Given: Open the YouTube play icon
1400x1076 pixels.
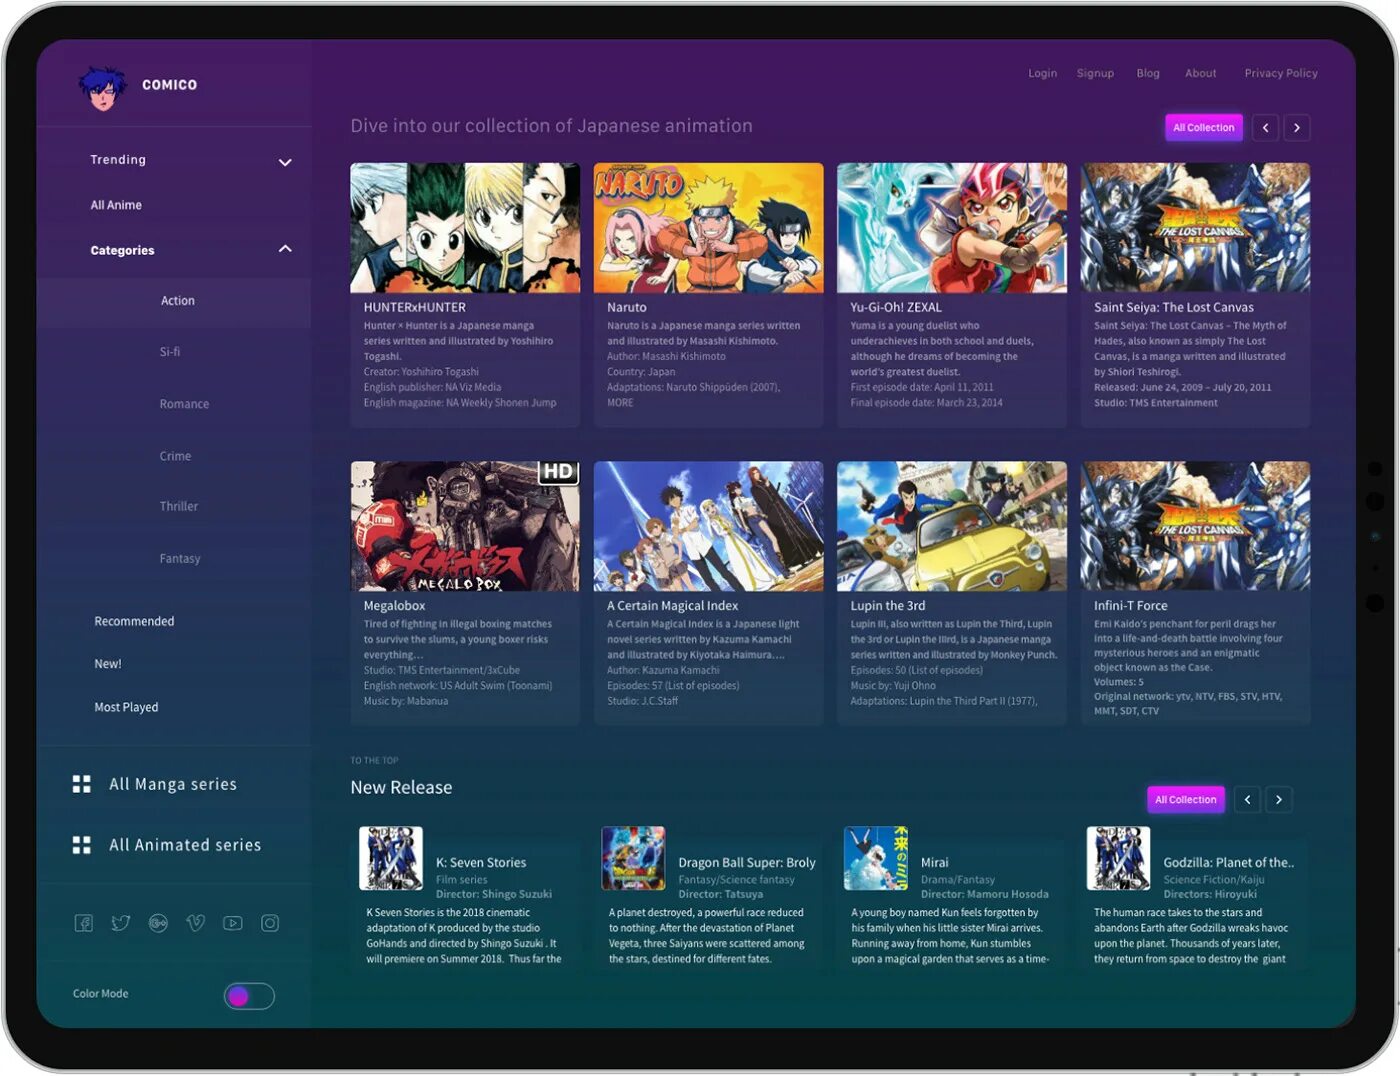Looking at the screenshot, I should click(233, 923).
